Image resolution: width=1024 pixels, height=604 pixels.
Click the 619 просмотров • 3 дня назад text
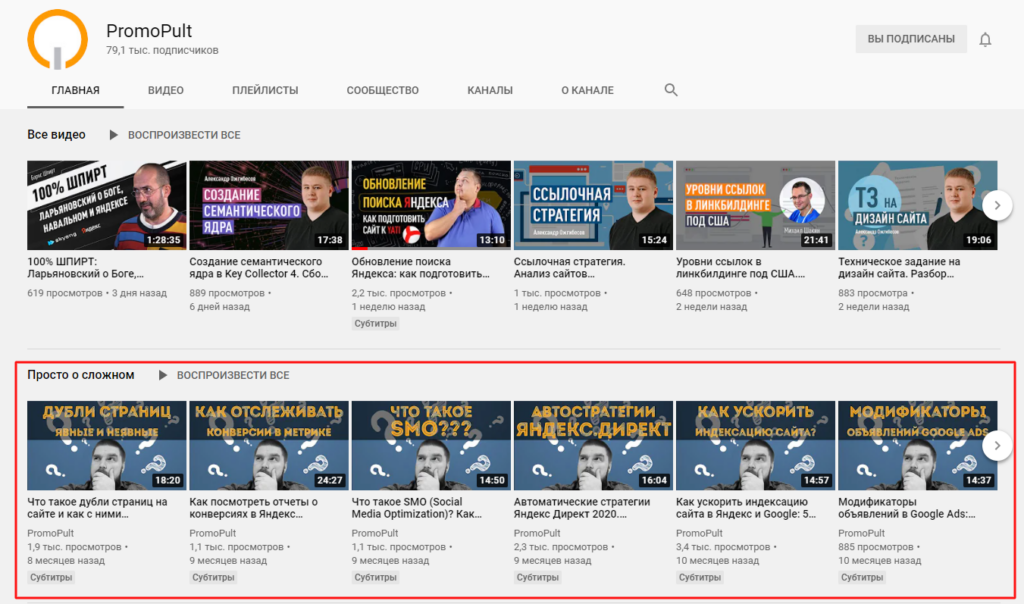97,293
